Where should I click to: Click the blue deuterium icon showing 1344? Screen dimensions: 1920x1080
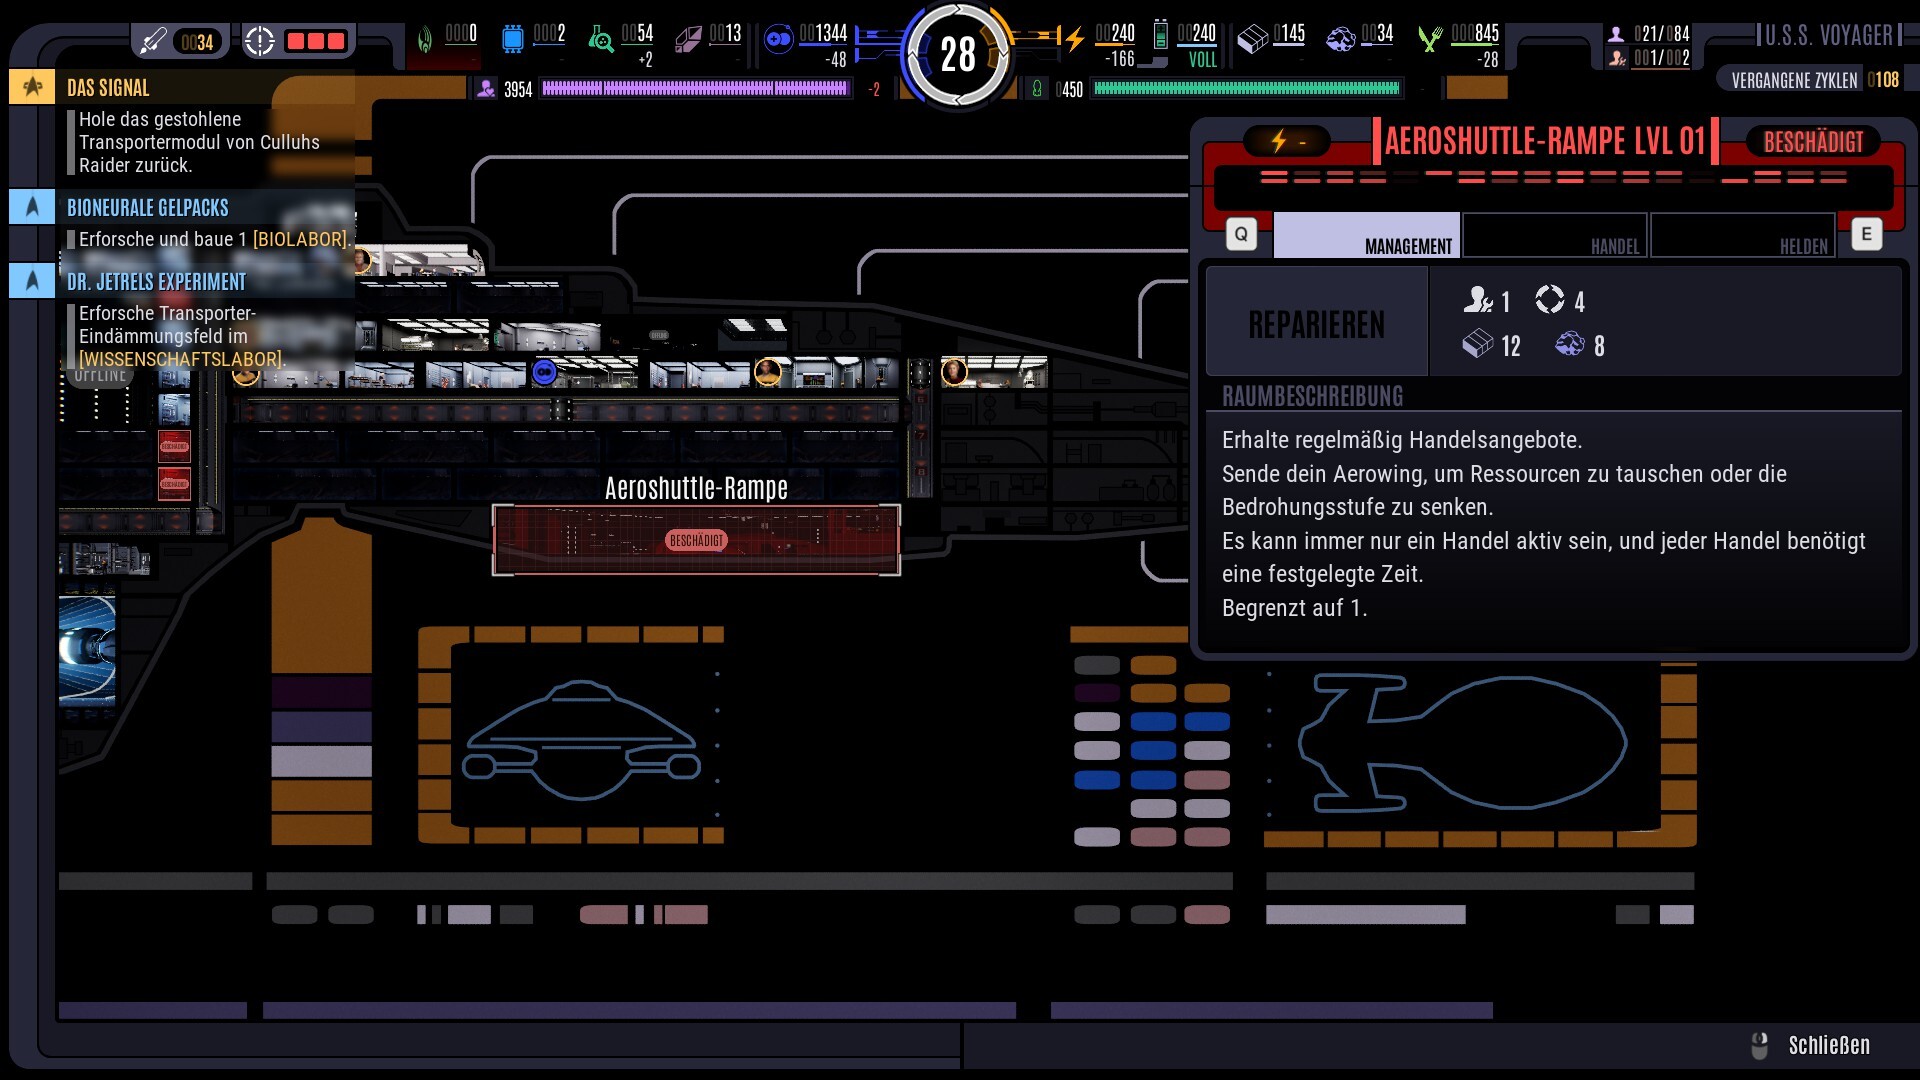[x=778, y=39]
